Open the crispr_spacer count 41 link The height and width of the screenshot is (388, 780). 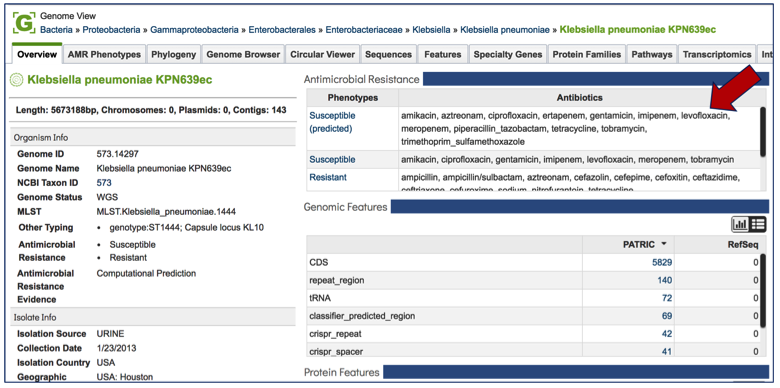(x=667, y=352)
